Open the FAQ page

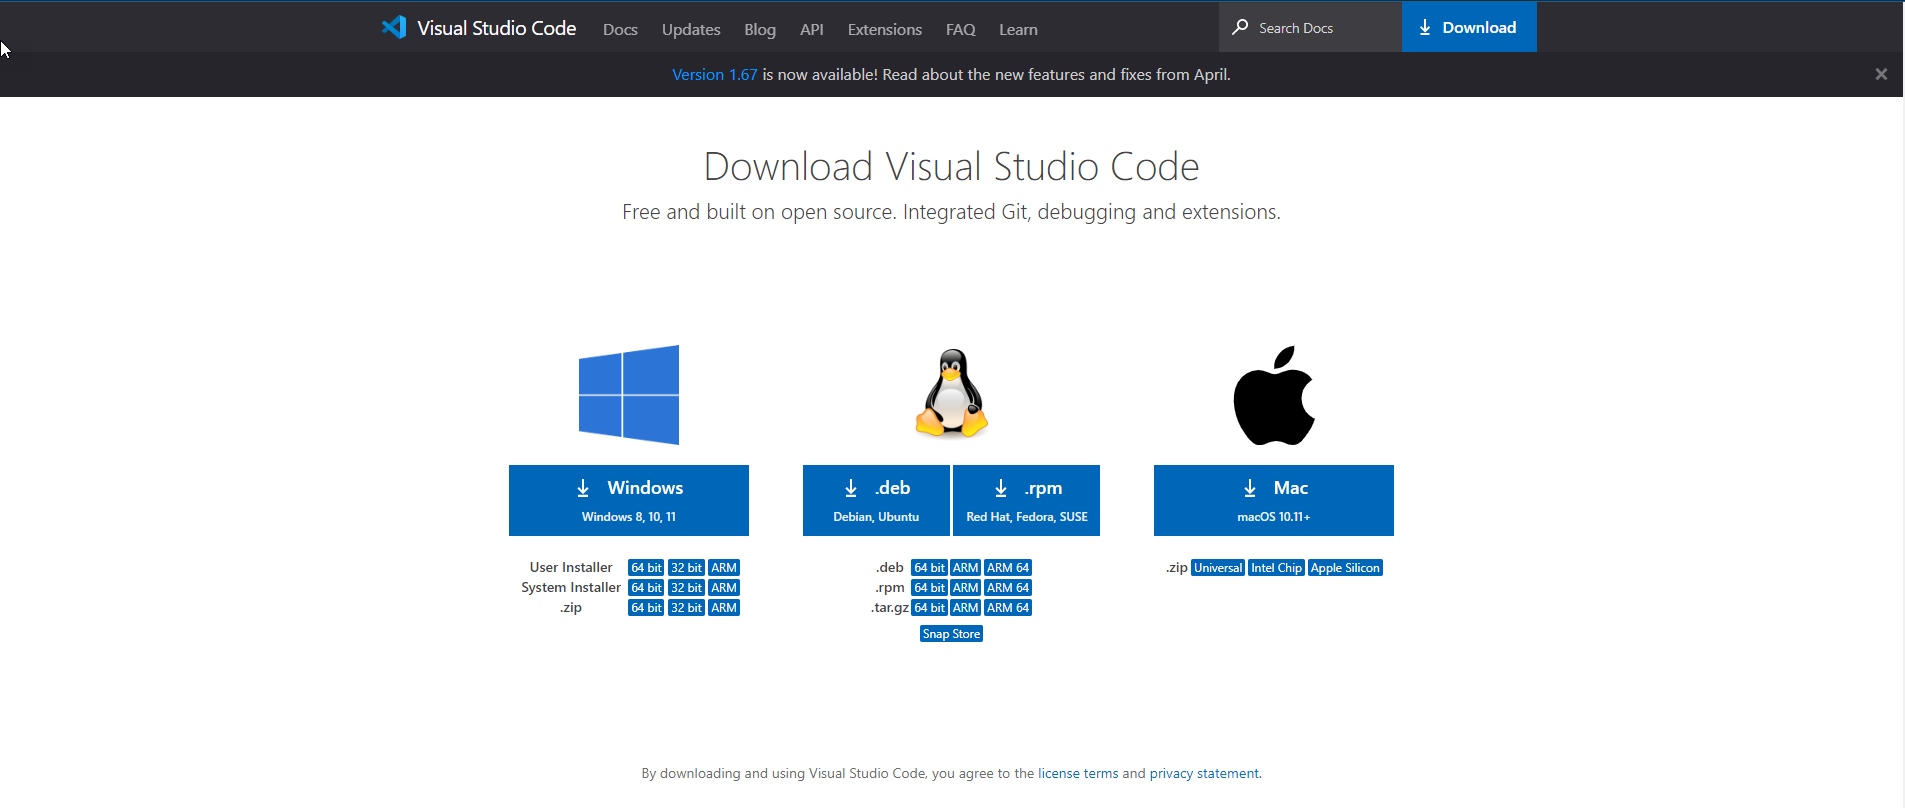[961, 29]
